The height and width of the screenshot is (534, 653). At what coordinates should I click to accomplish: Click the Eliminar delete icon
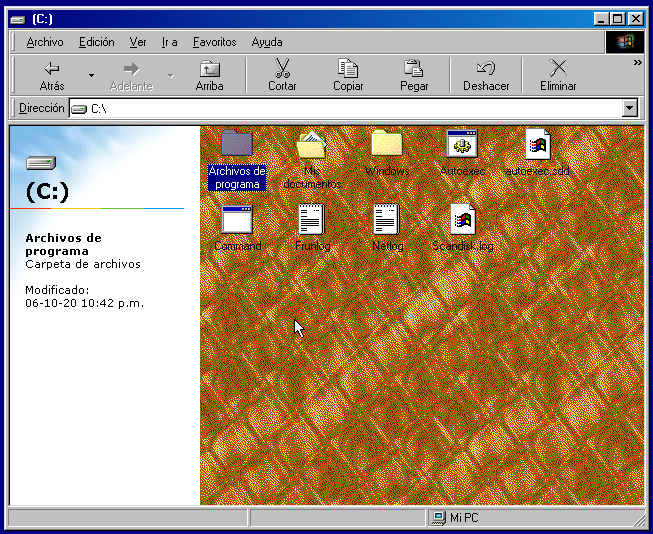(x=558, y=68)
